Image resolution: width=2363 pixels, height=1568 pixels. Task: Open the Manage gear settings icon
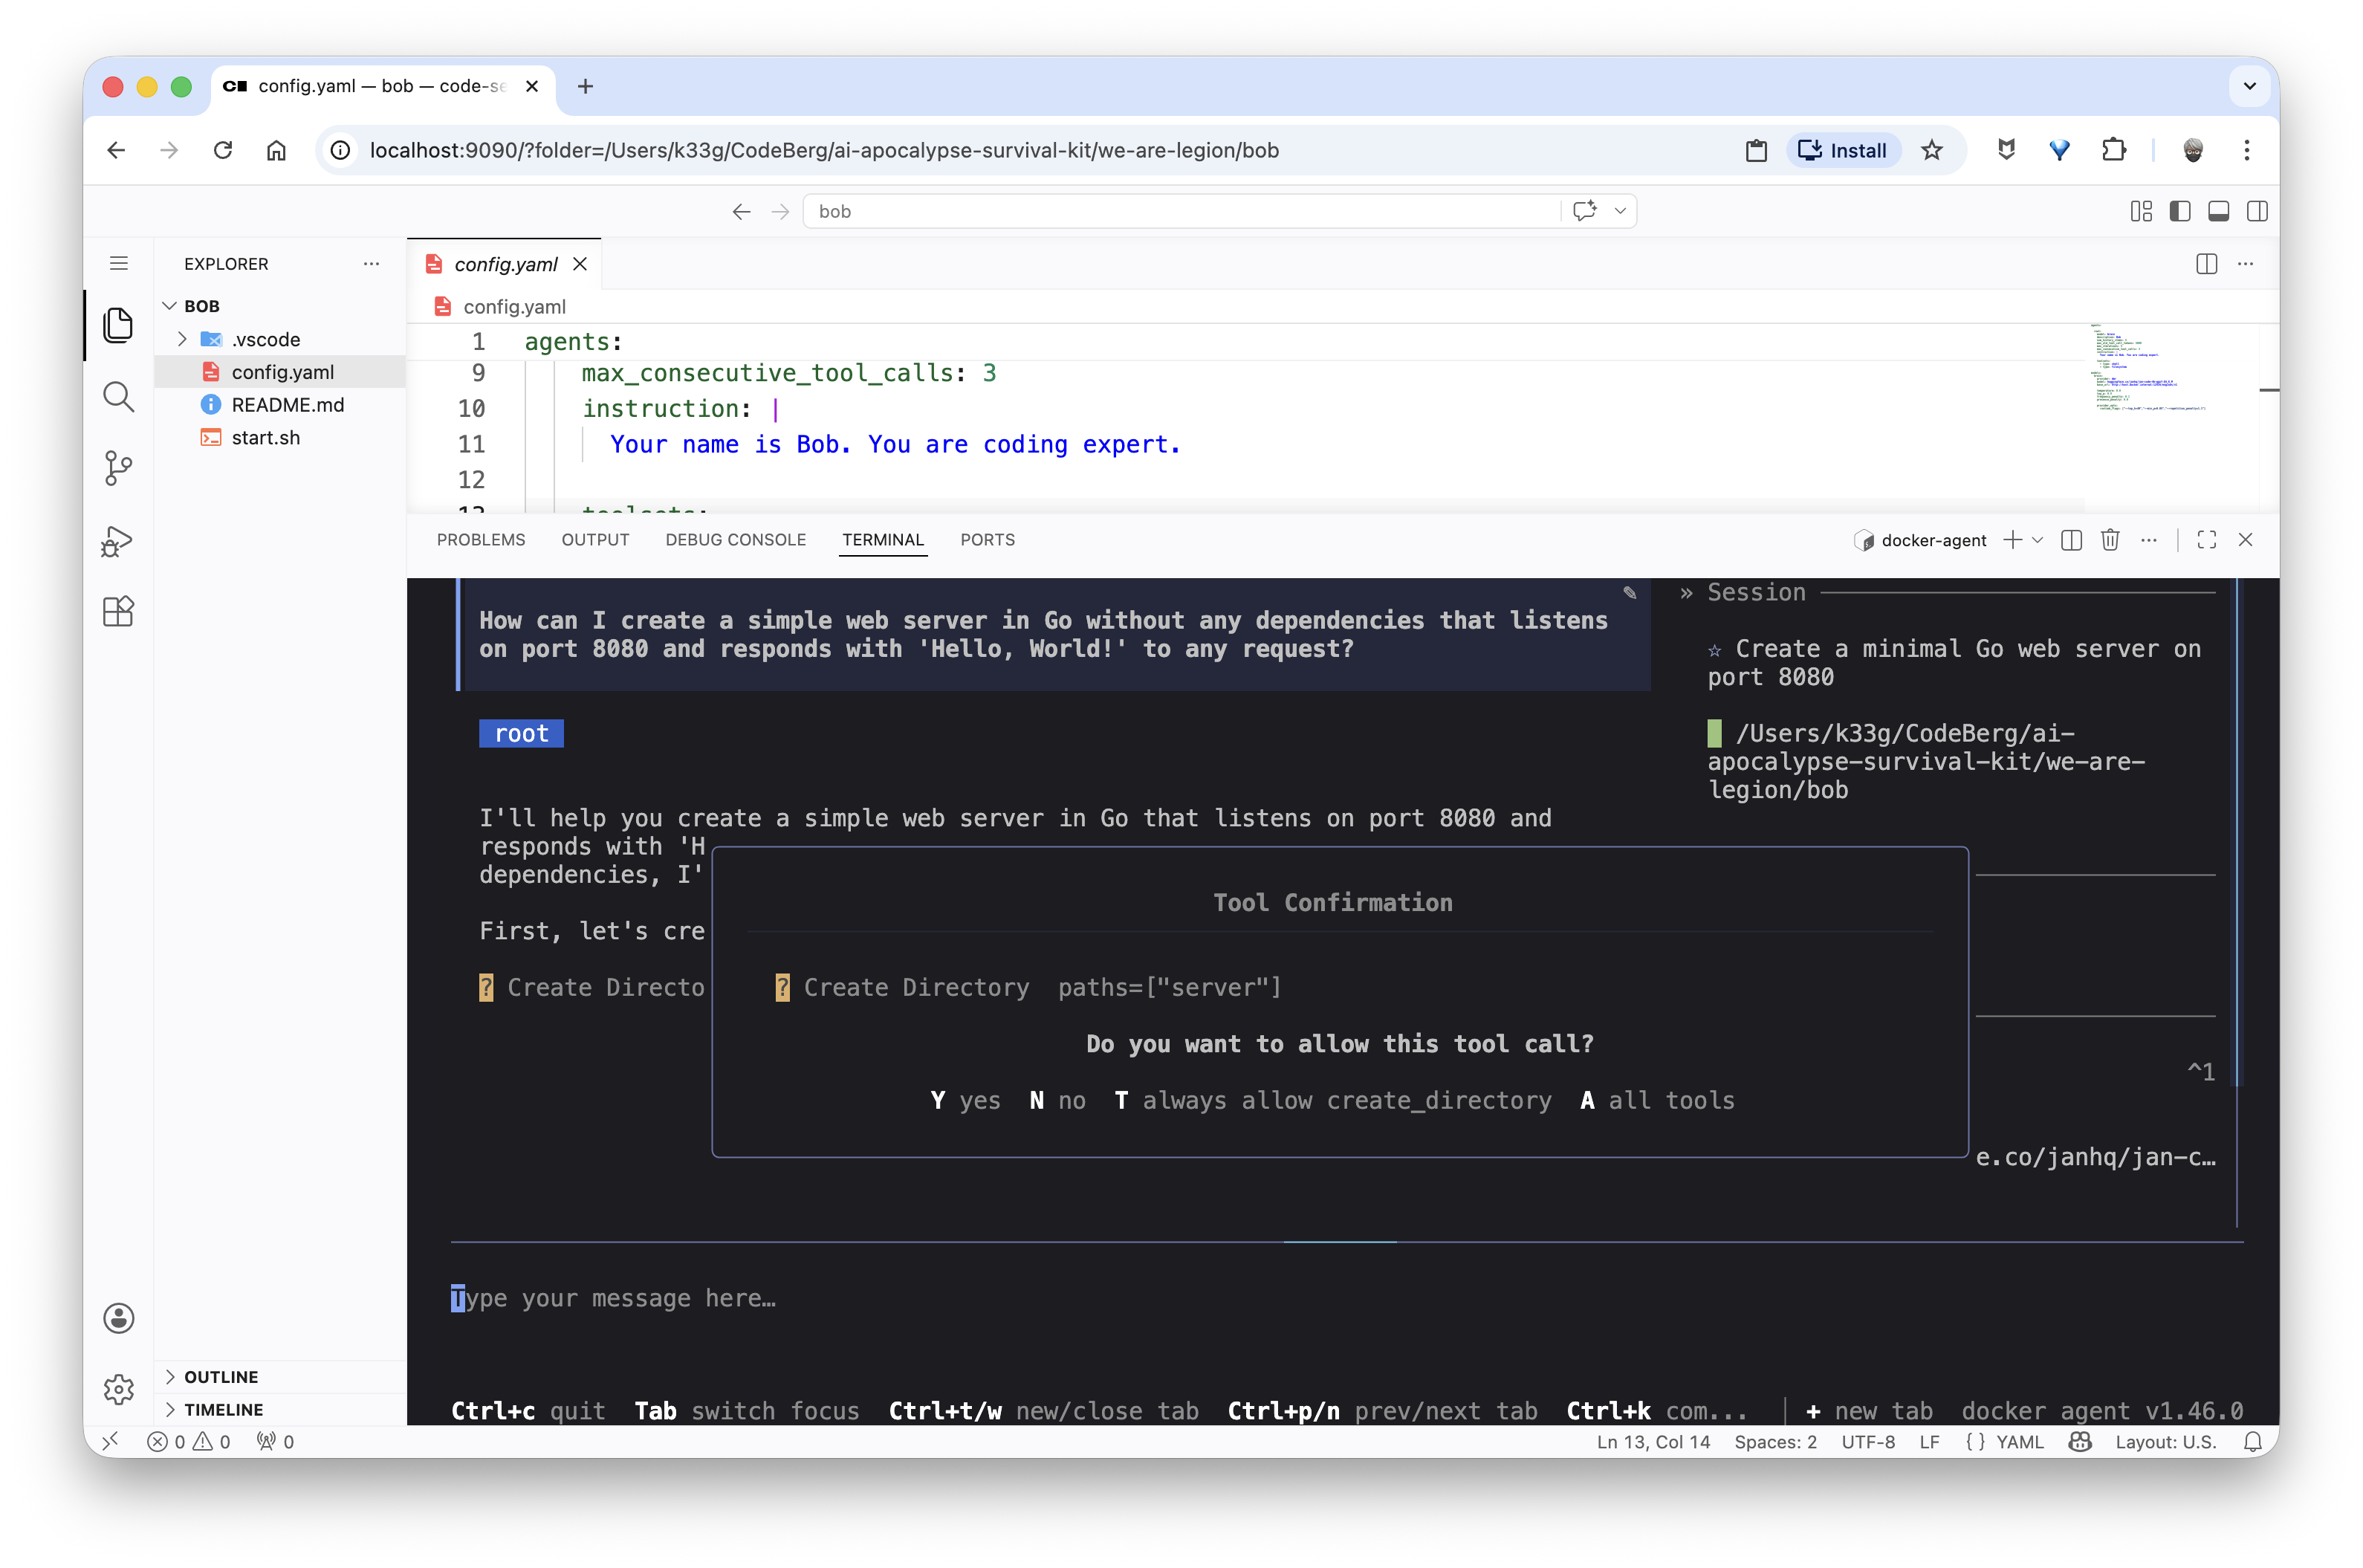click(x=118, y=1388)
